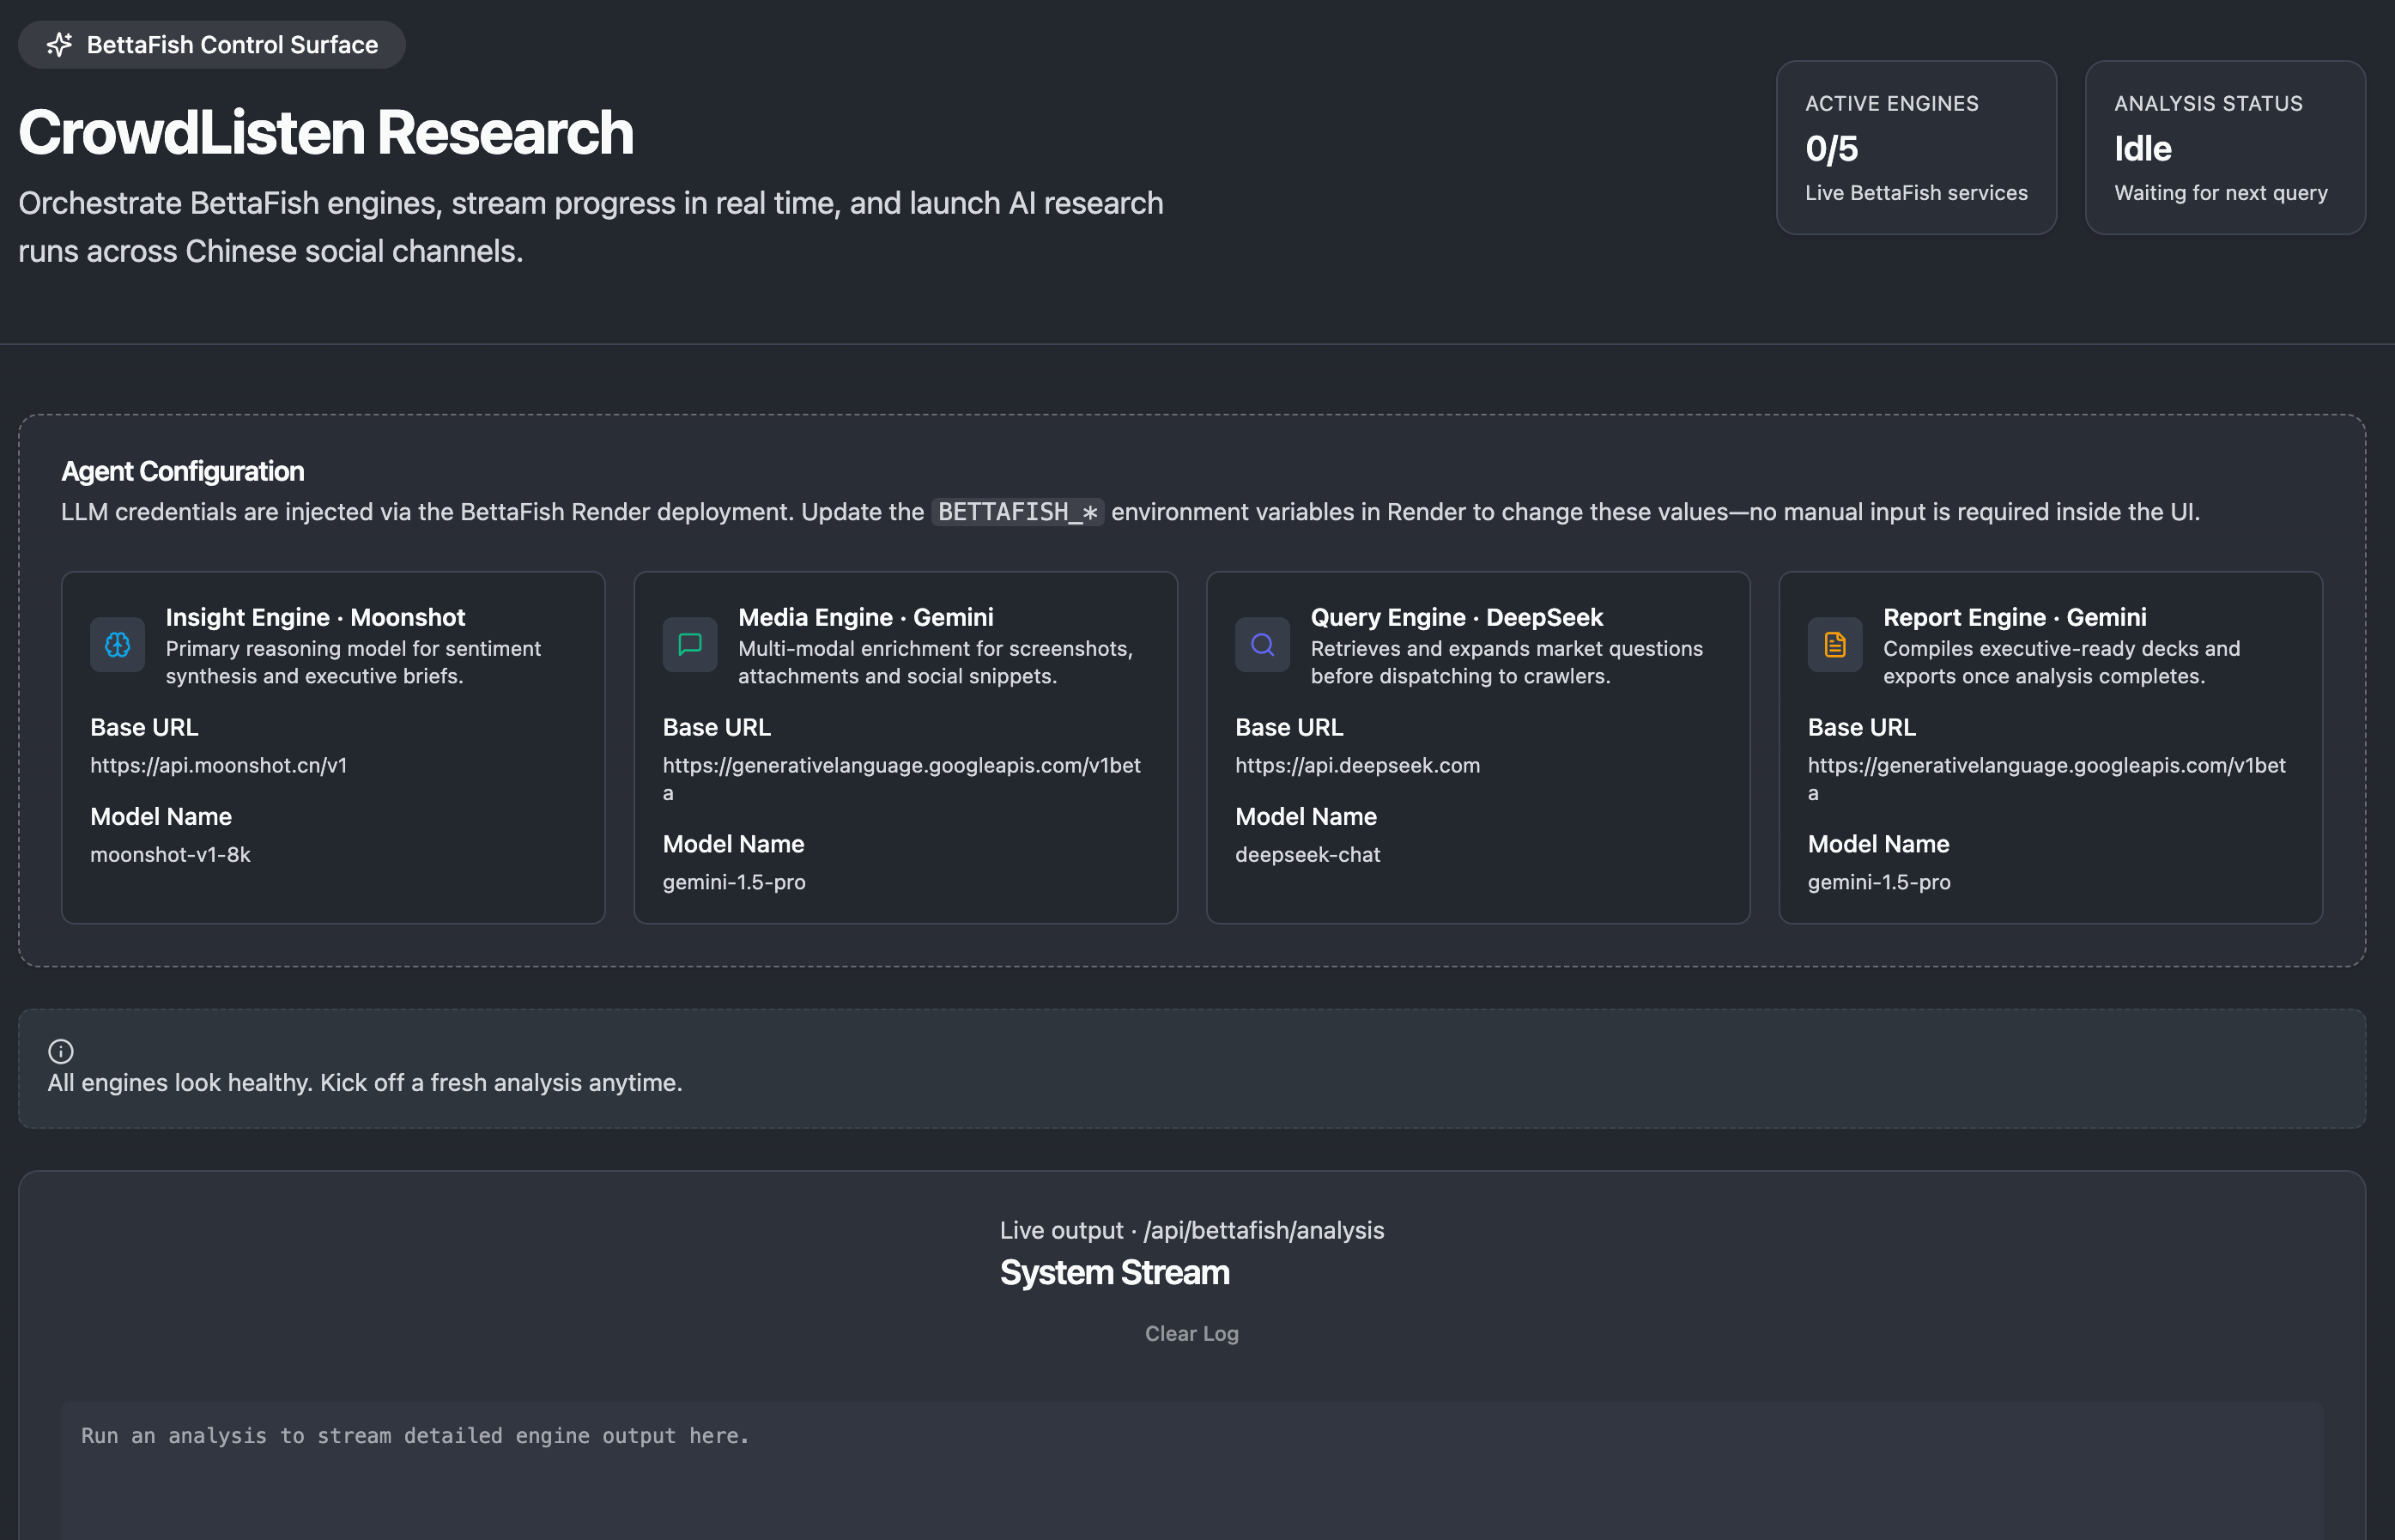2395x1540 pixels.
Task: Click the Analysis Status Idle indicator
Action: click(2142, 148)
